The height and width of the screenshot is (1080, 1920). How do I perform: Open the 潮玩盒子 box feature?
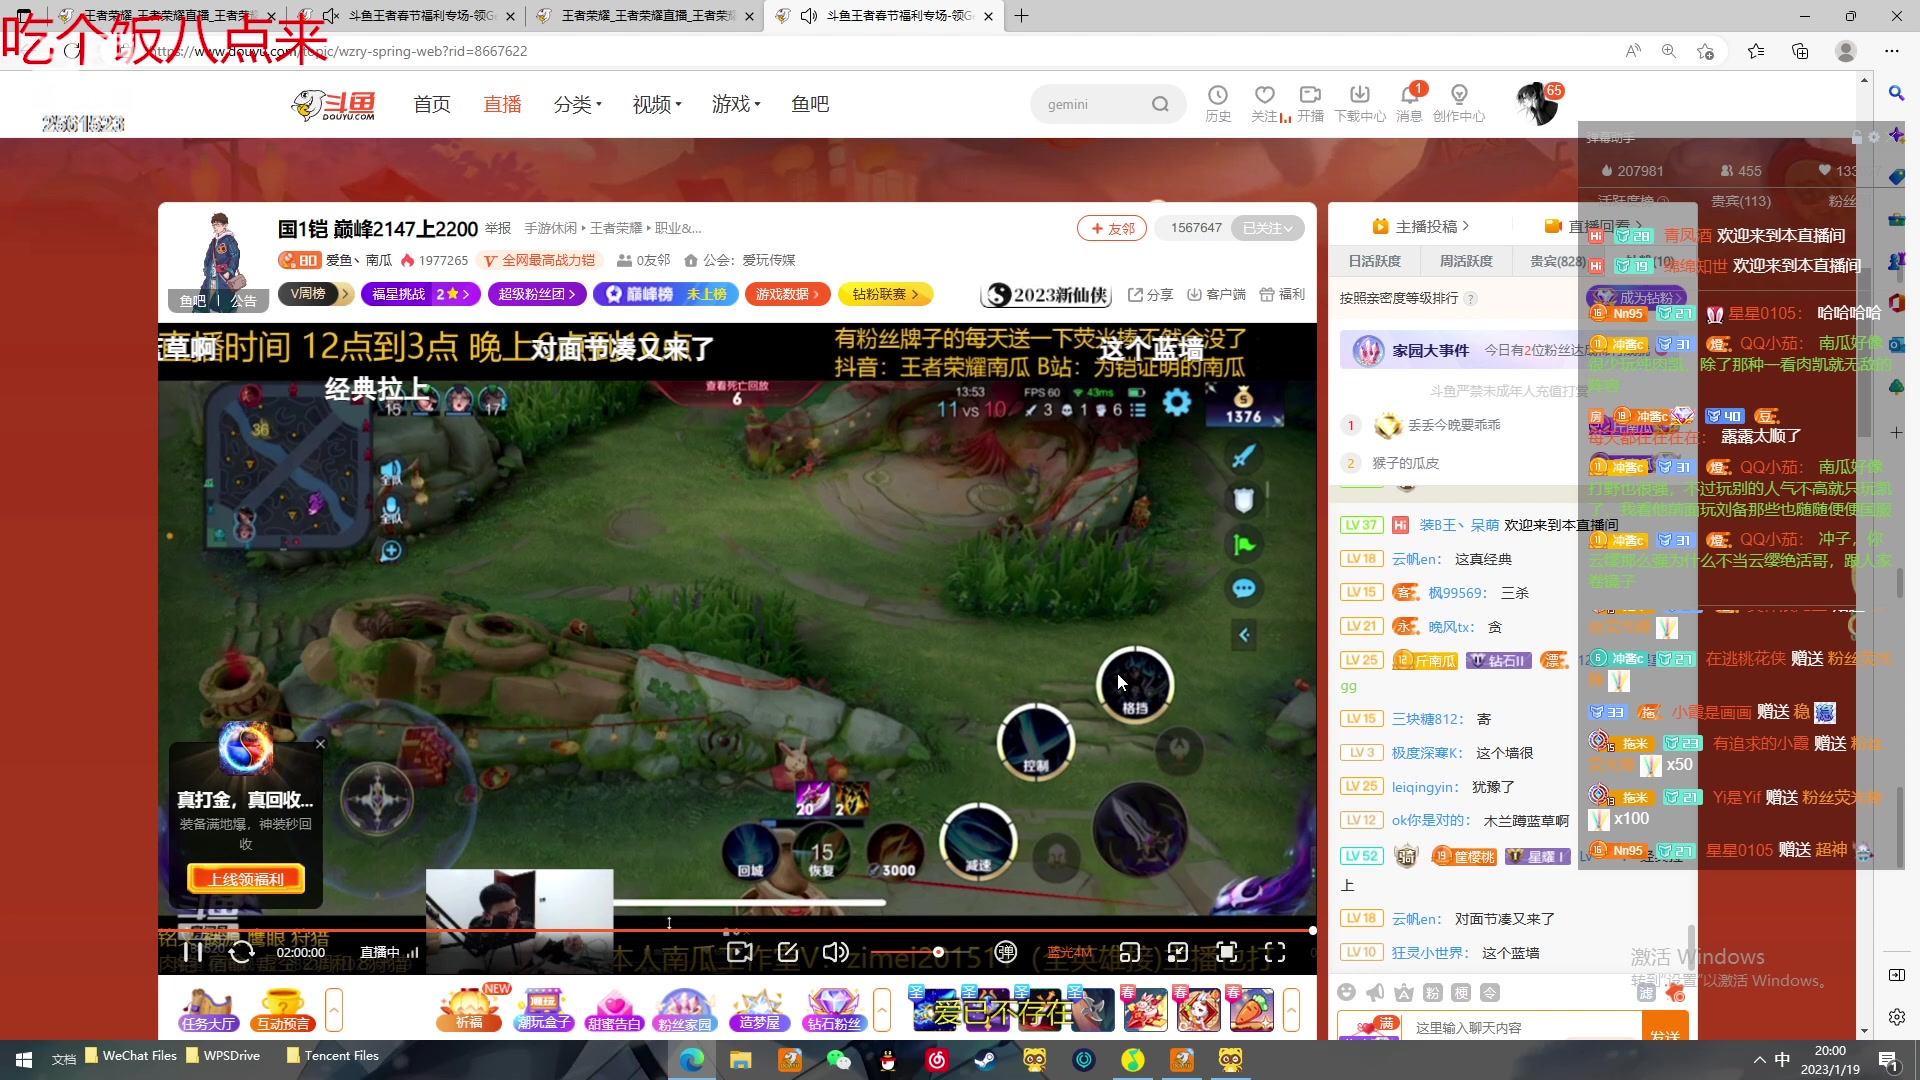point(543,1010)
